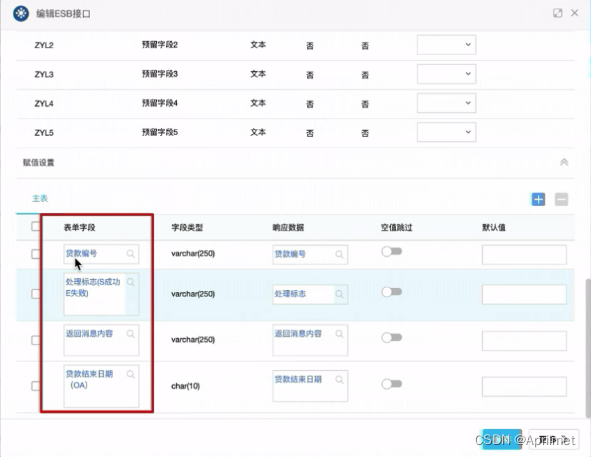Toggle 空值跳过 switch for 贷款编号 row
The width and height of the screenshot is (591, 457).
click(x=392, y=252)
